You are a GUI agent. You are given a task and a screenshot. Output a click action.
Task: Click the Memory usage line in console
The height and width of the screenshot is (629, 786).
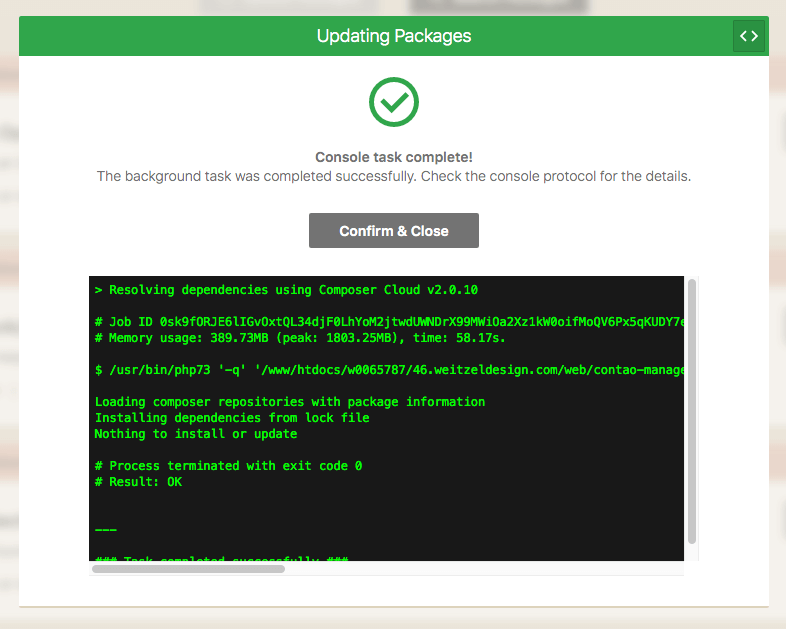pos(300,338)
